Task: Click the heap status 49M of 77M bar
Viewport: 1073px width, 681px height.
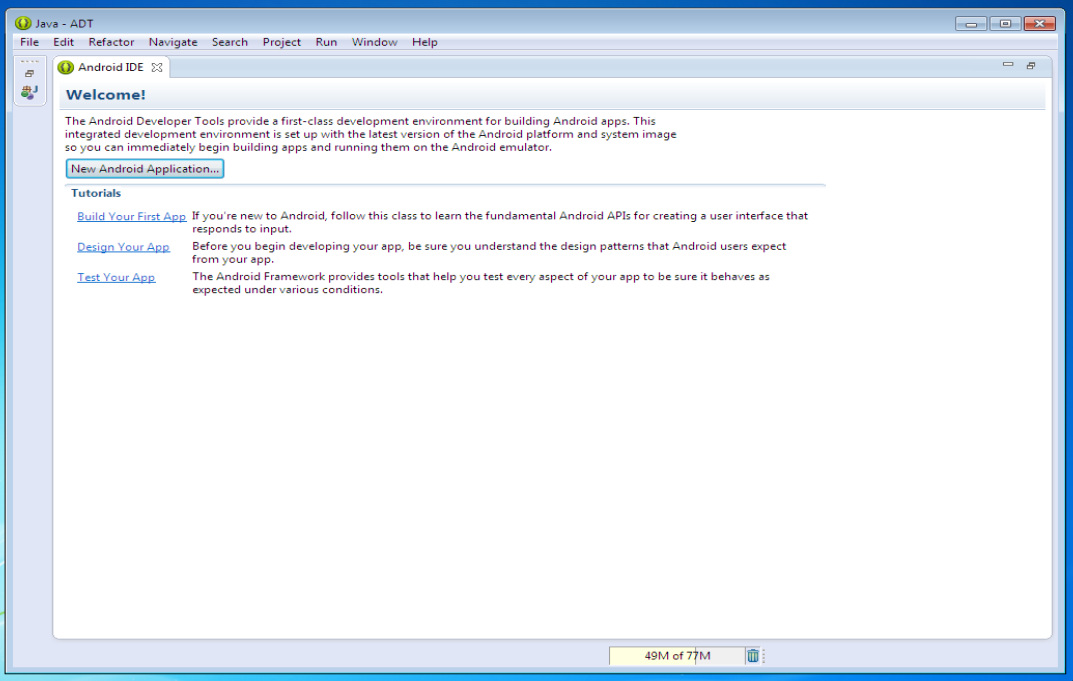Action: tap(677, 656)
